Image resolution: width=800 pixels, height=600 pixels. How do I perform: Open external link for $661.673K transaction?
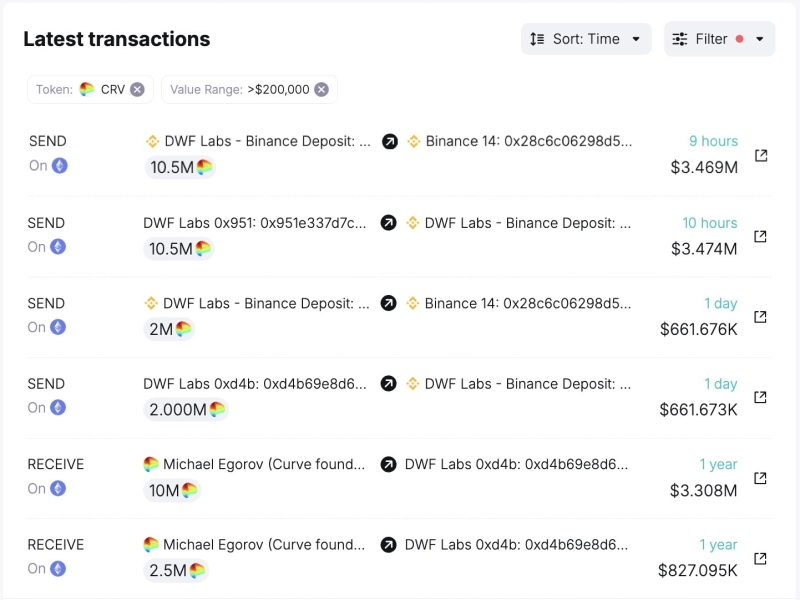tap(761, 398)
